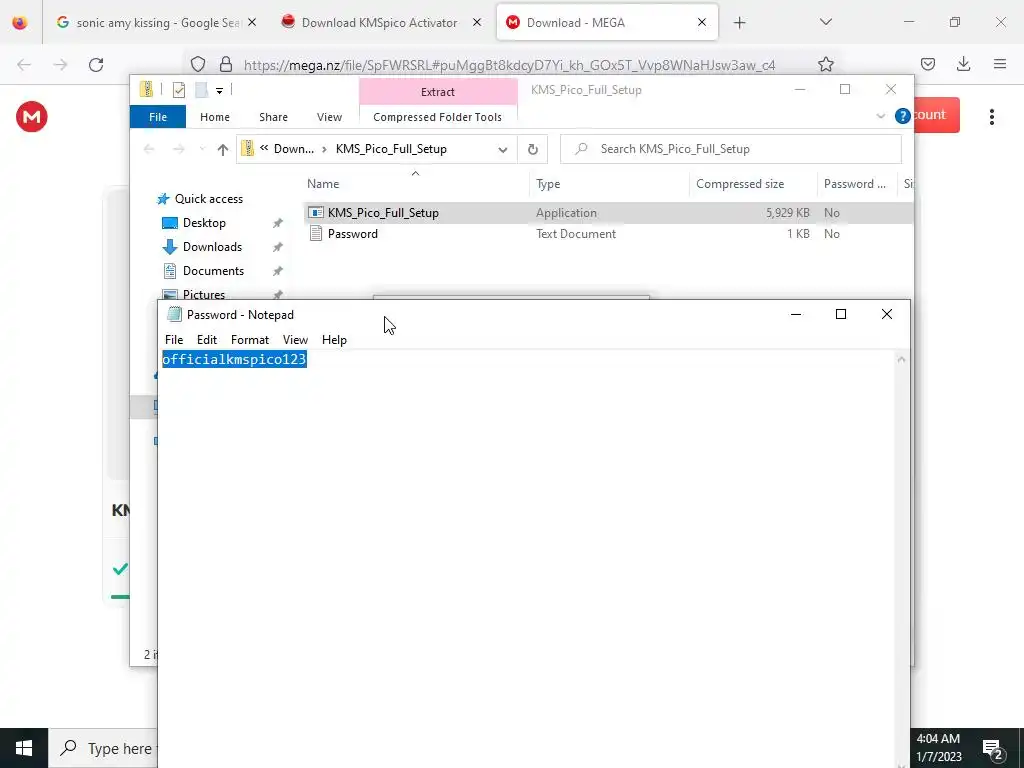This screenshot has height=768, width=1024.
Task: Open address bar history dropdown arrow
Action: tap(503, 150)
